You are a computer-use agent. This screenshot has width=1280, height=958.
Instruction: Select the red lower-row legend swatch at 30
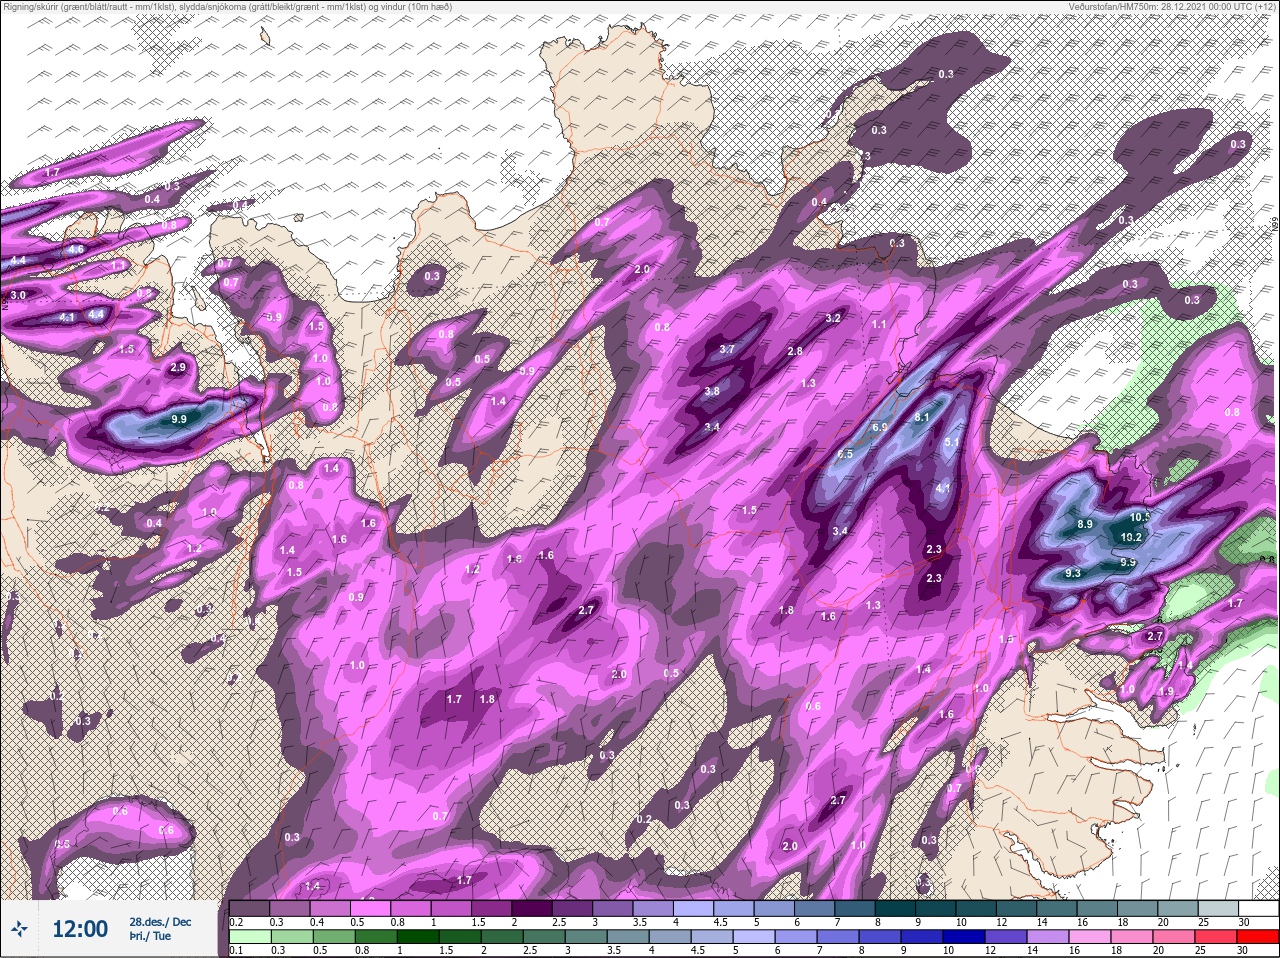click(1257, 937)
